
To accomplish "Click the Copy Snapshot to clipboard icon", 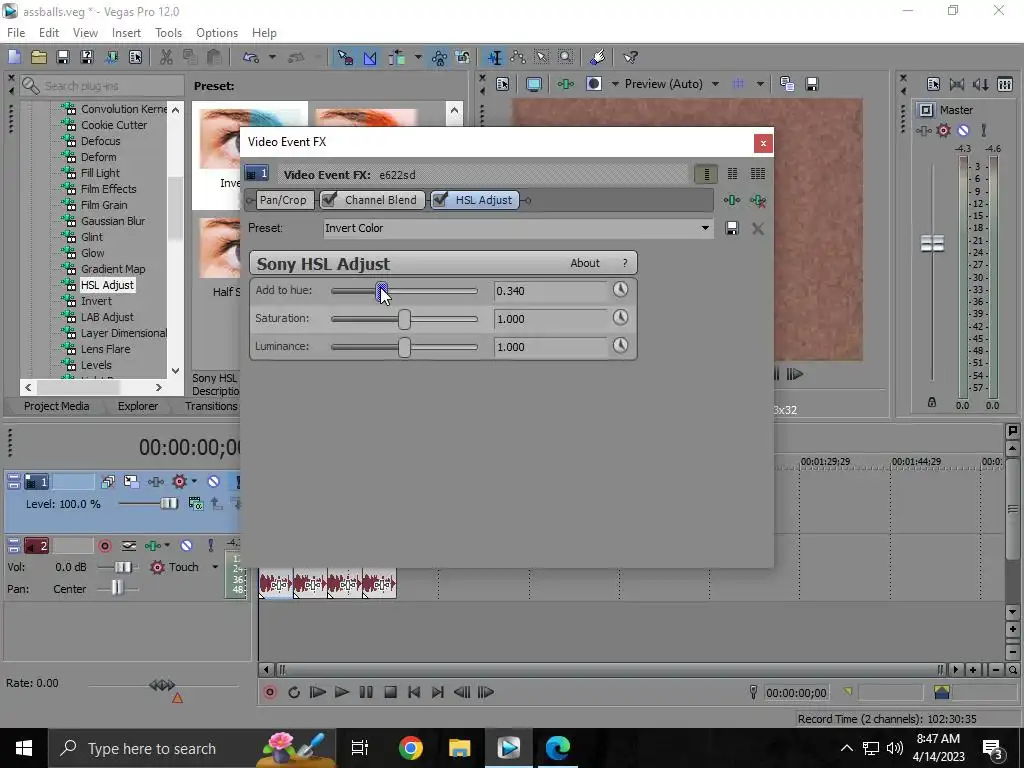I will pyautogui.click(x=787, y=84).
